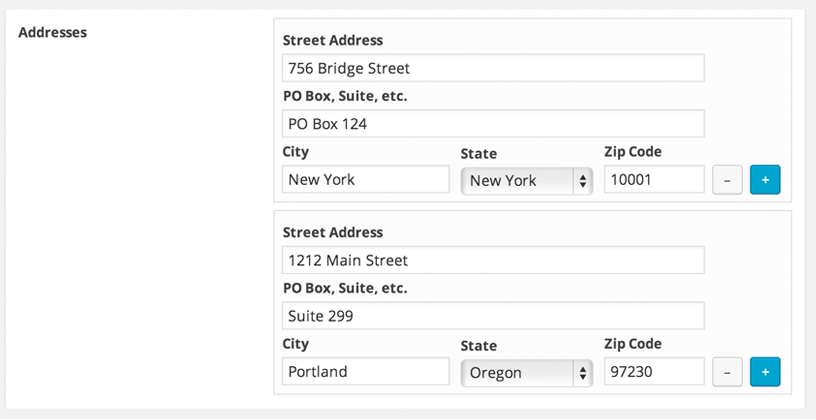
Task: Click the State label above Oregon dropdown
Action: pyautogui.click(x=479, y=346)
